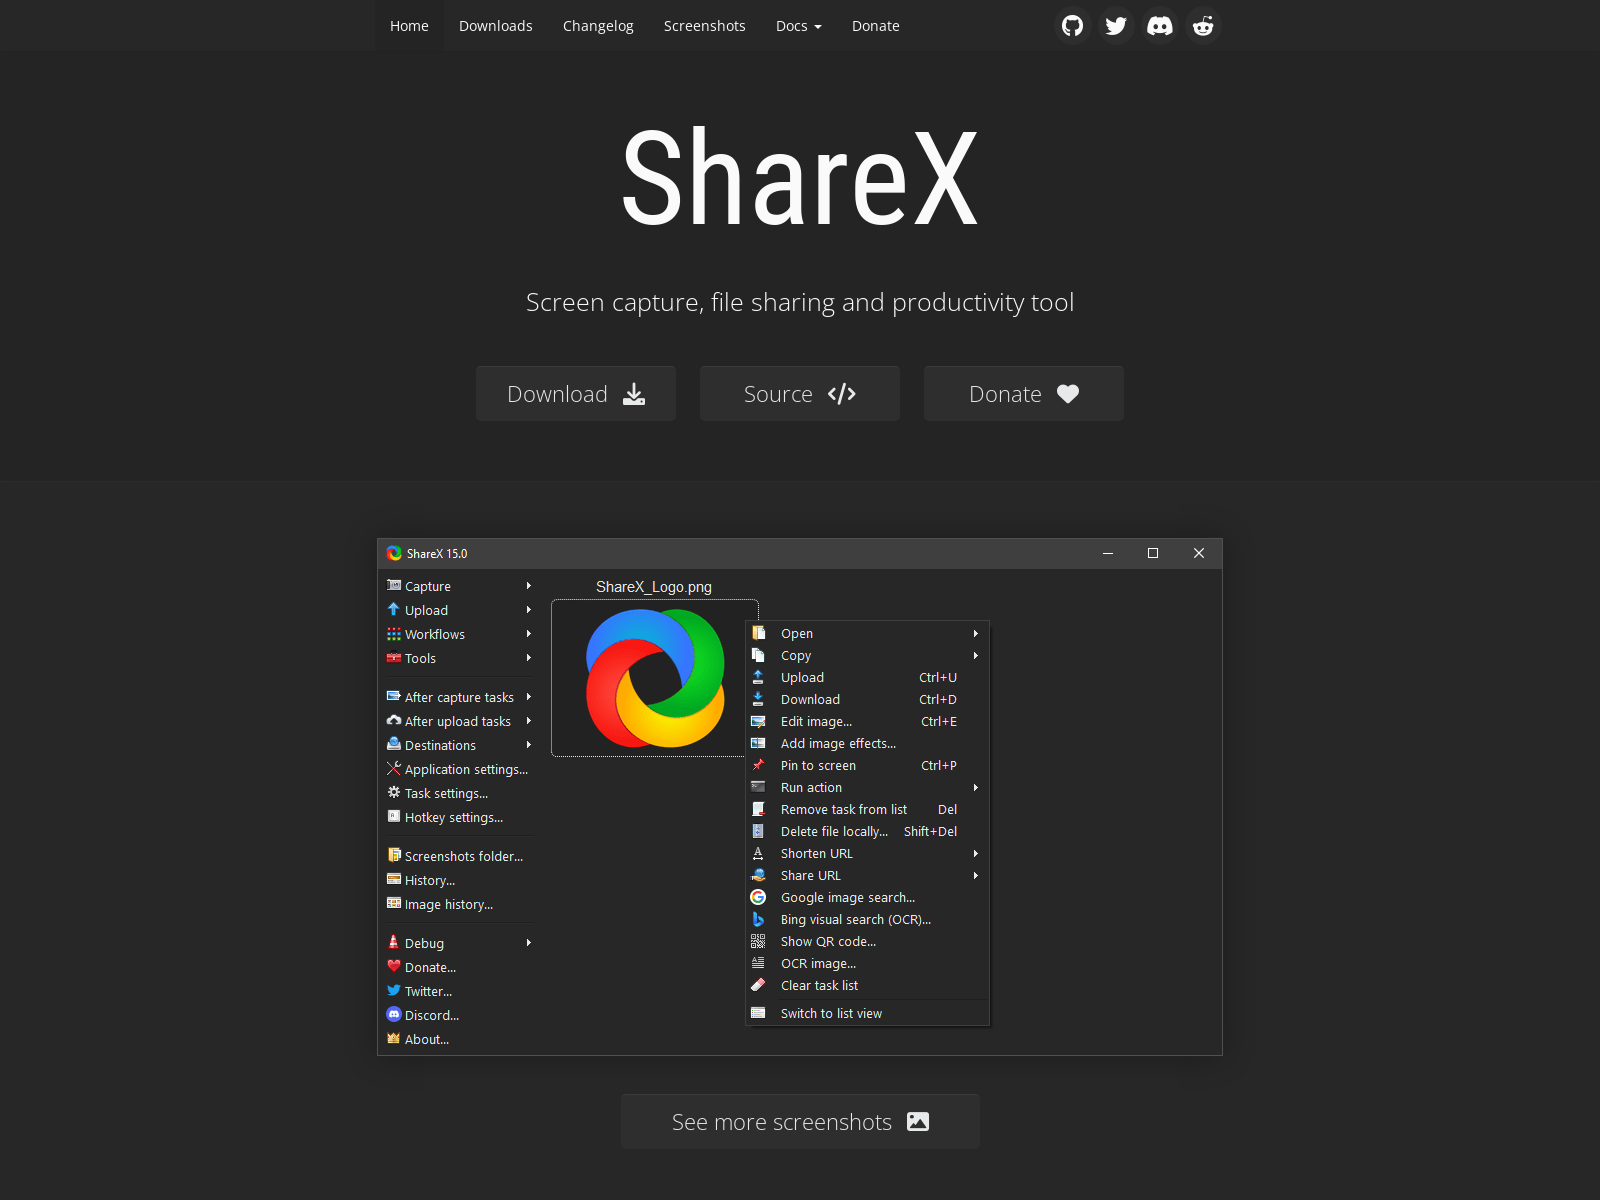Click the Twitter bird icon in sidebar
The image size is (1600, 1200).
[x=394, y=991]
